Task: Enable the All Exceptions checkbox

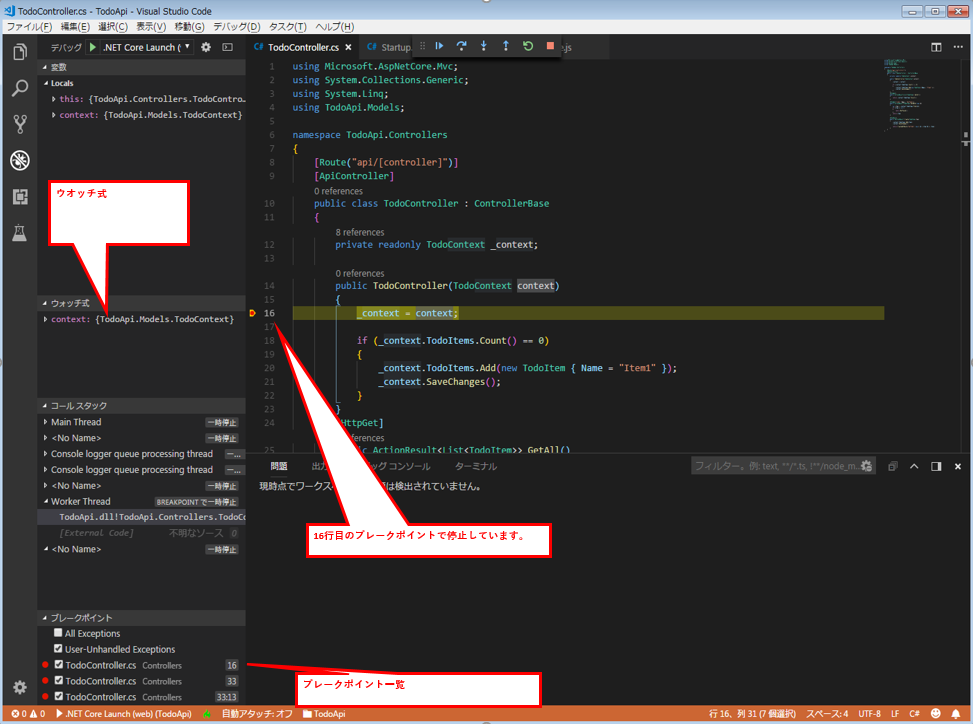Action: [58, 633]
